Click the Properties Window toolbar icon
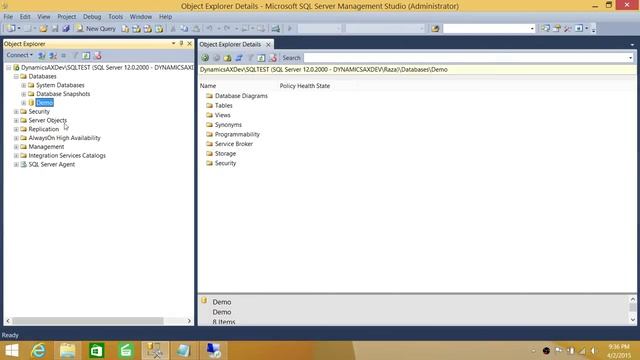 point(557,29)
